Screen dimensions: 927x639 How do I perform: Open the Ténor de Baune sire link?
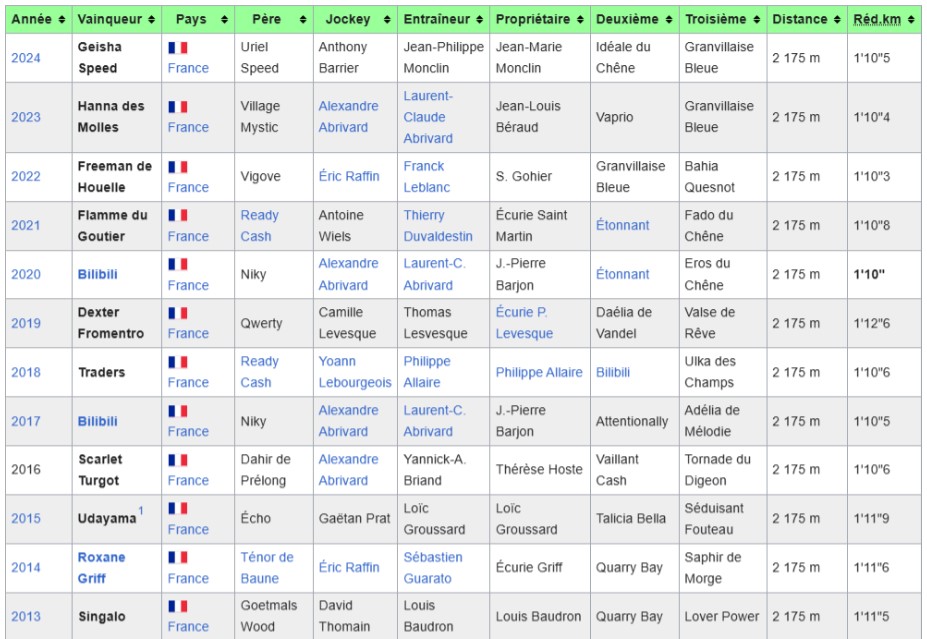267,567
